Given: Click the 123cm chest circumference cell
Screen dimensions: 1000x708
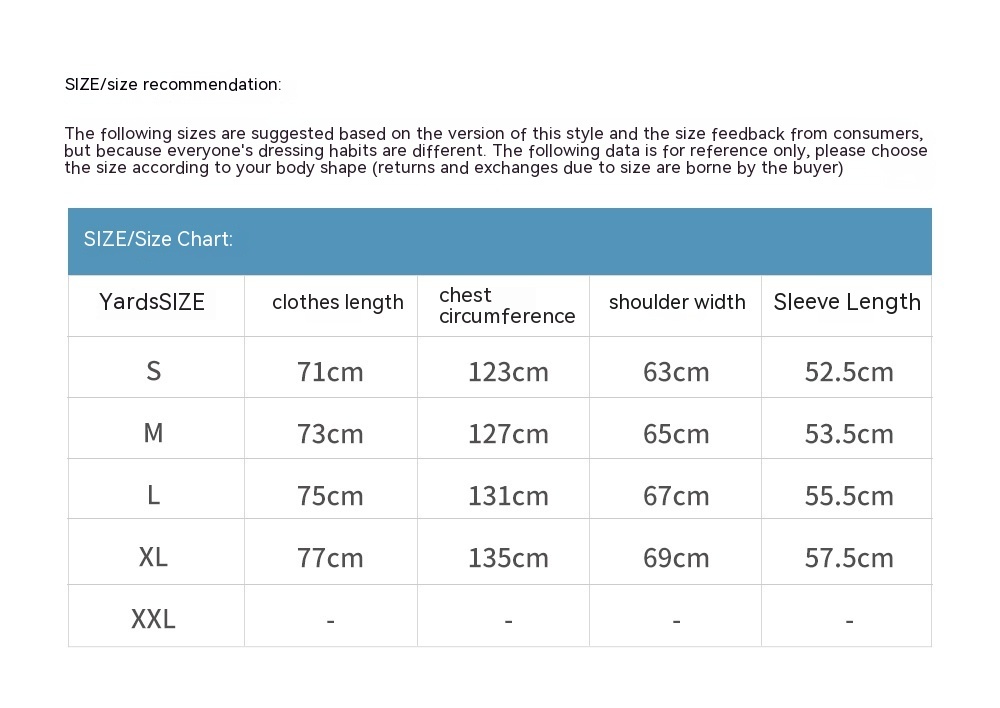Looking at the screenshot, I should [x=508, y=372].
